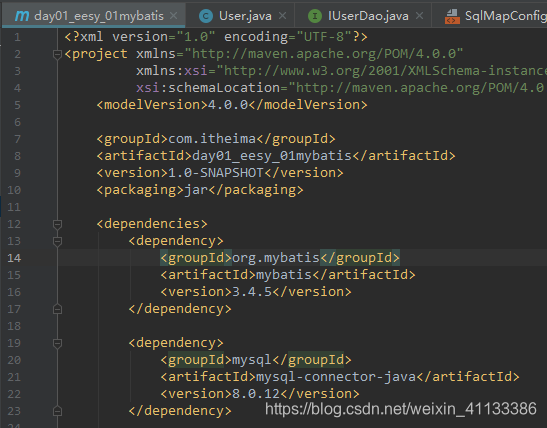Click the version text 1.0-SNAPSHOT
The width and height of the screenshot is (547, 428).
[x=216, y=173]
